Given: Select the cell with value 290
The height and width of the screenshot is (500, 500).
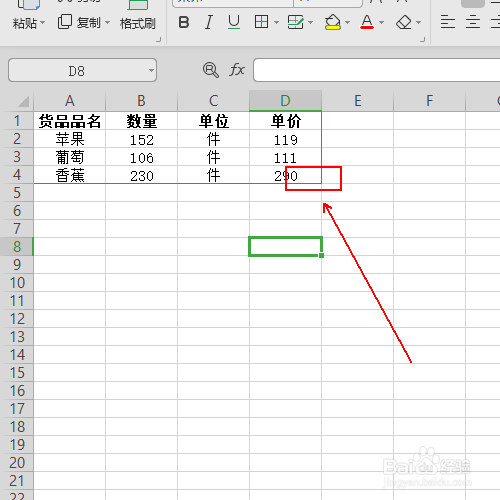Looking at the screenshot, I should point(285,175).
